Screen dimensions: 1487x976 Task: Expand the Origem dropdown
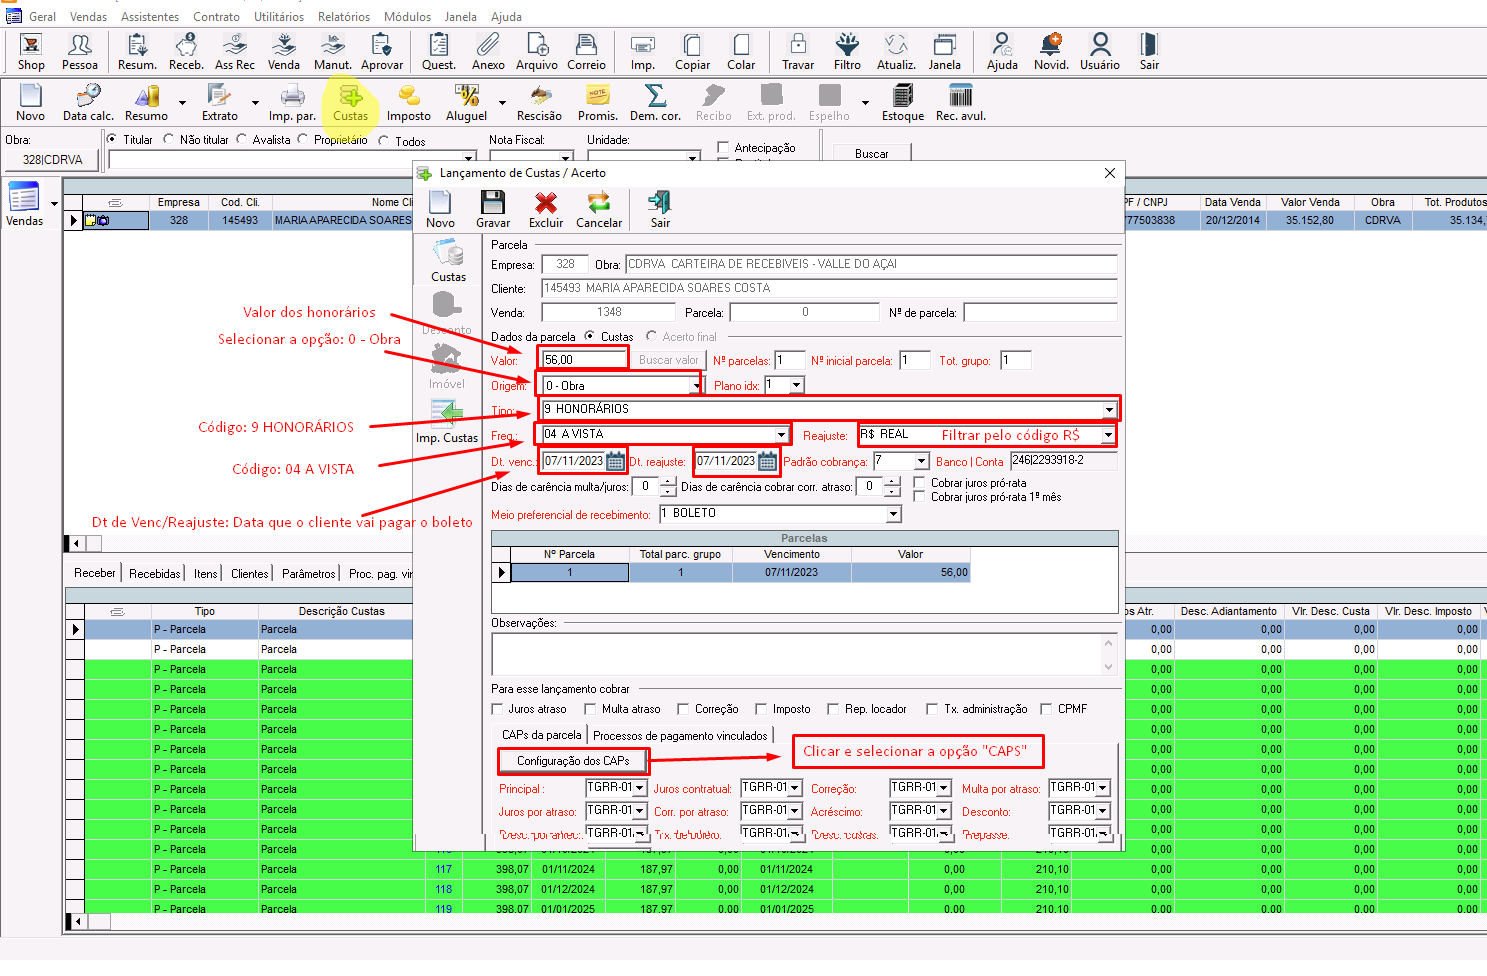click(x=696, y=386)
